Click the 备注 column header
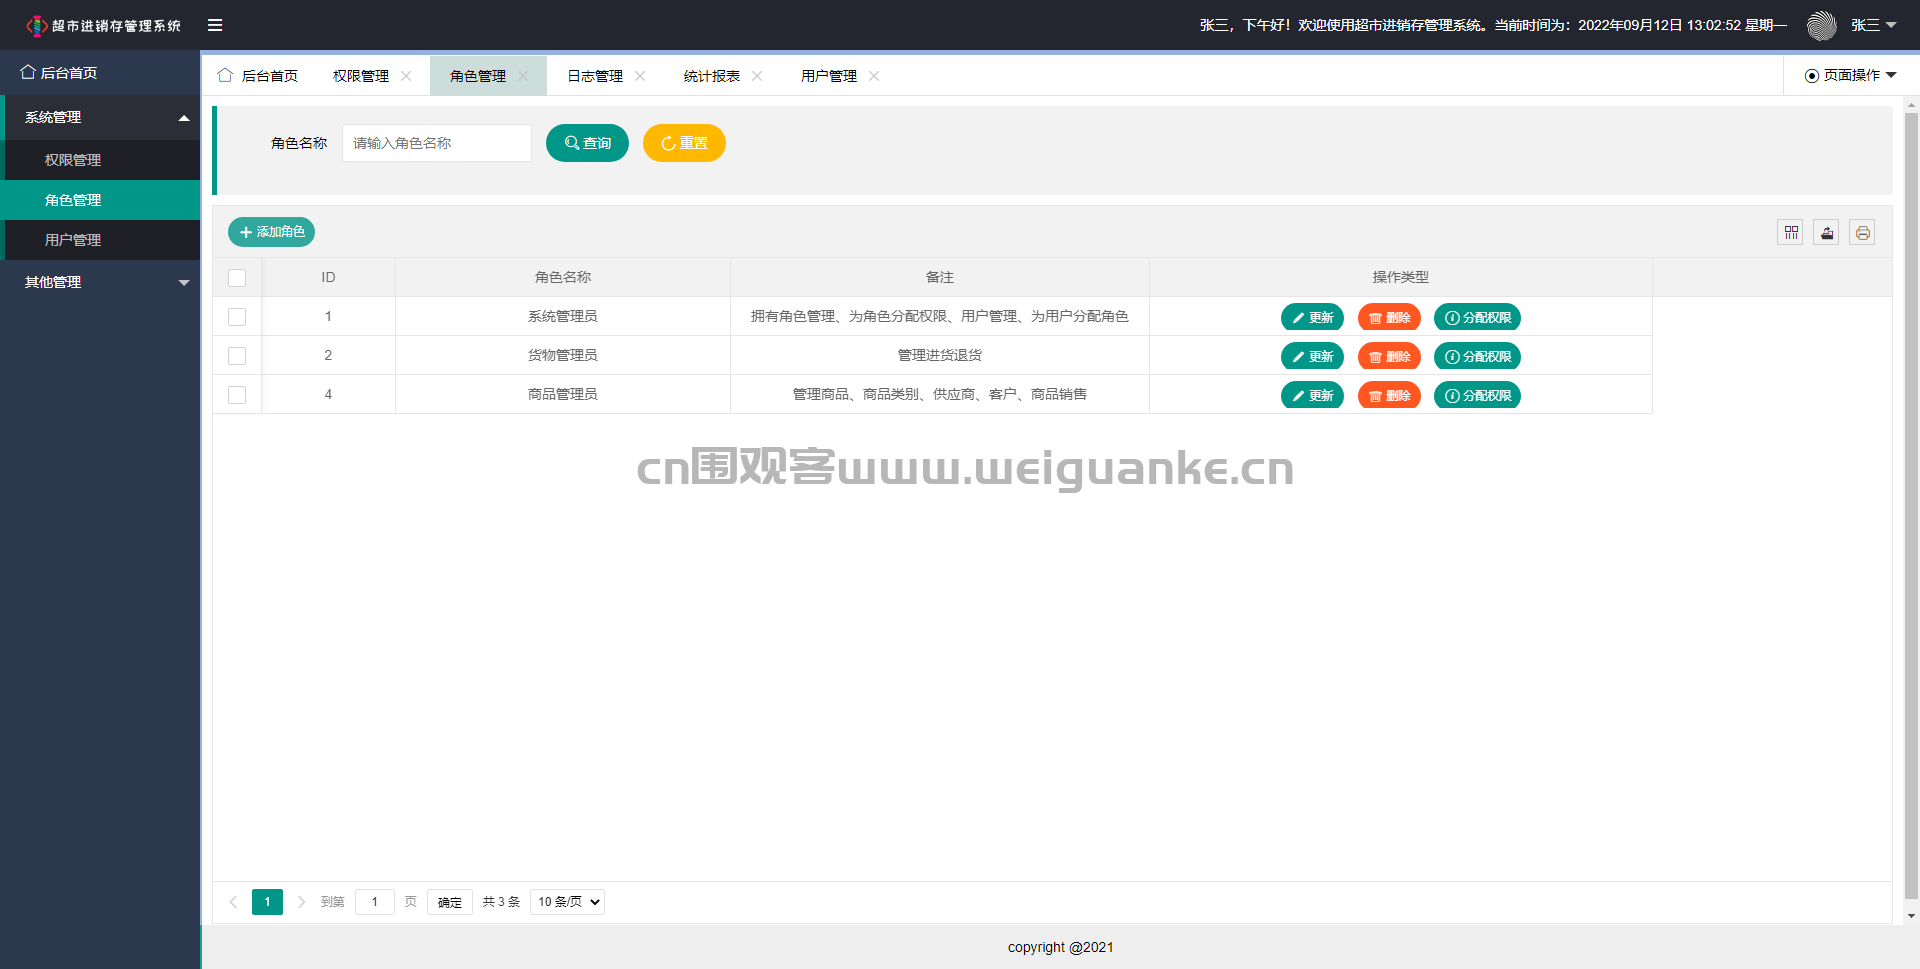Image resolution: width=1920 pixels, height=969 pixels. point(940,277)
